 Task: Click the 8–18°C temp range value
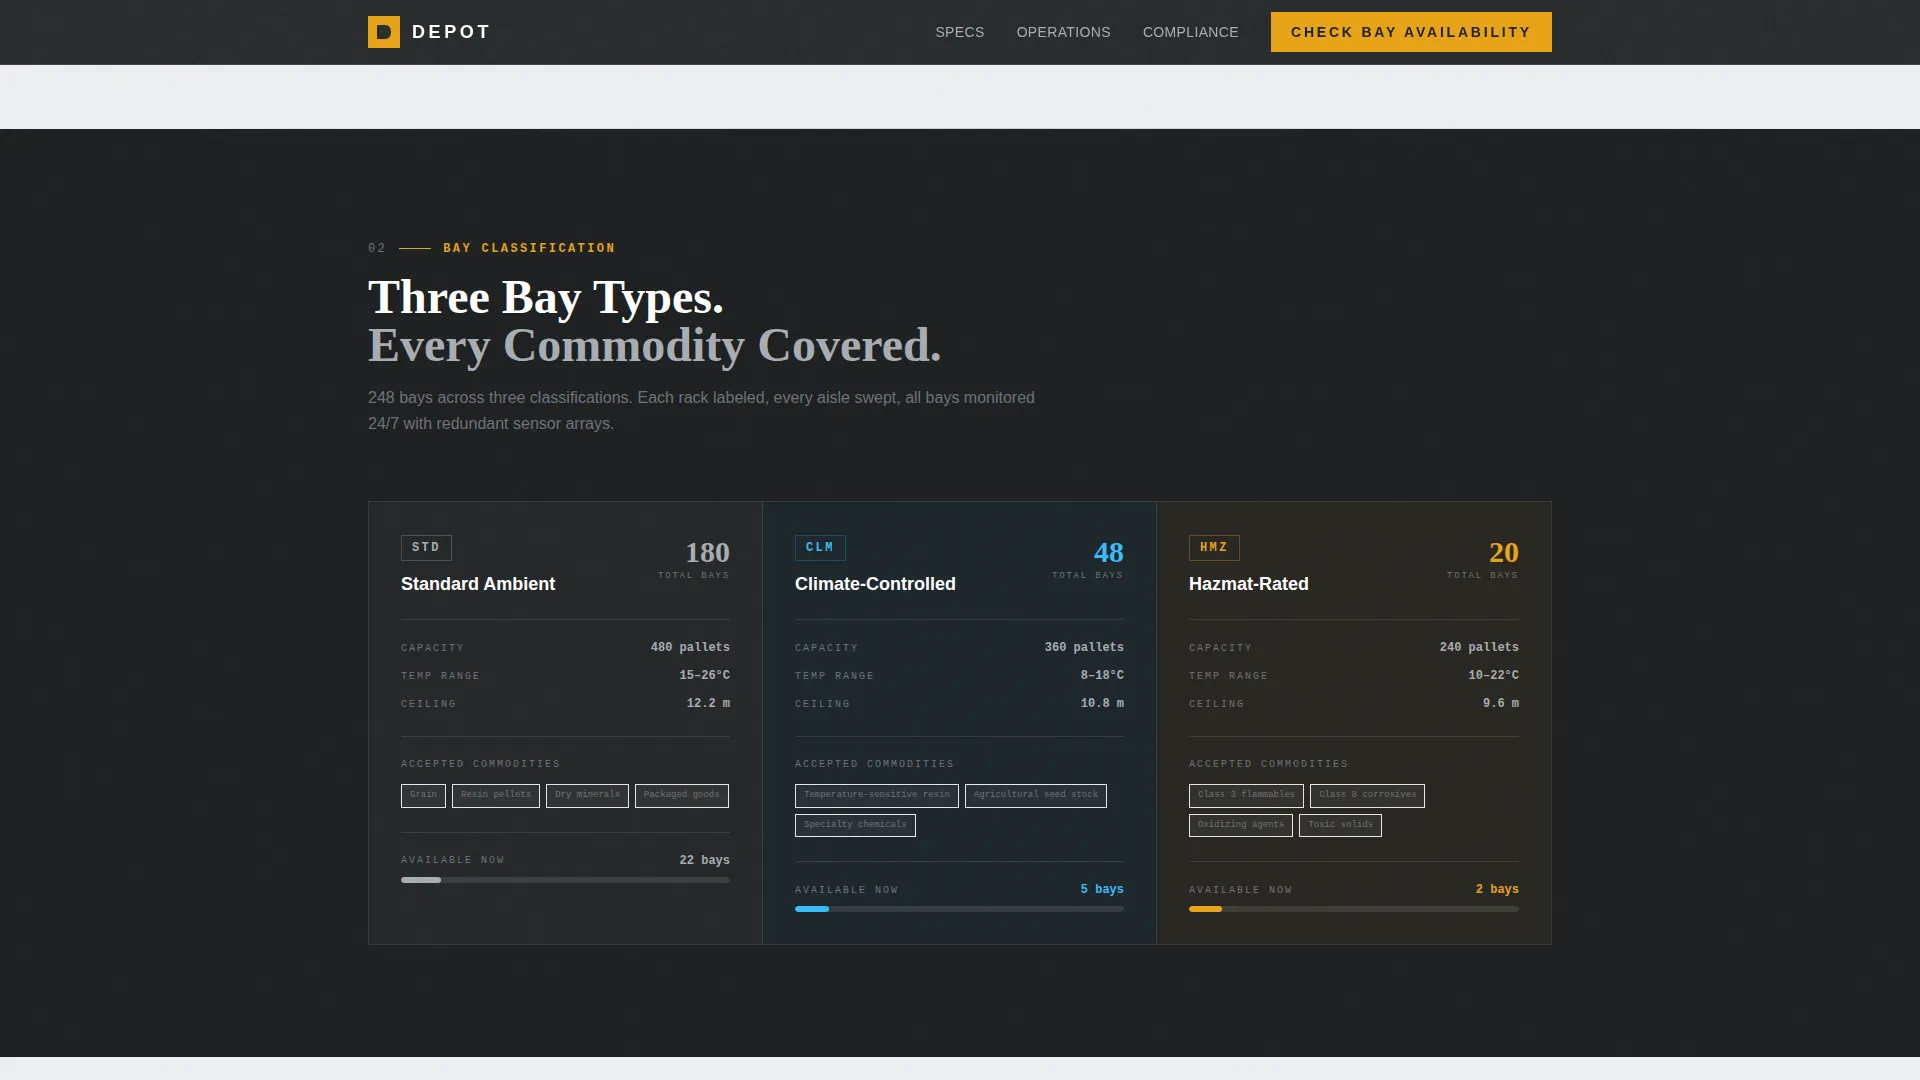click(x=1102, y=675)
